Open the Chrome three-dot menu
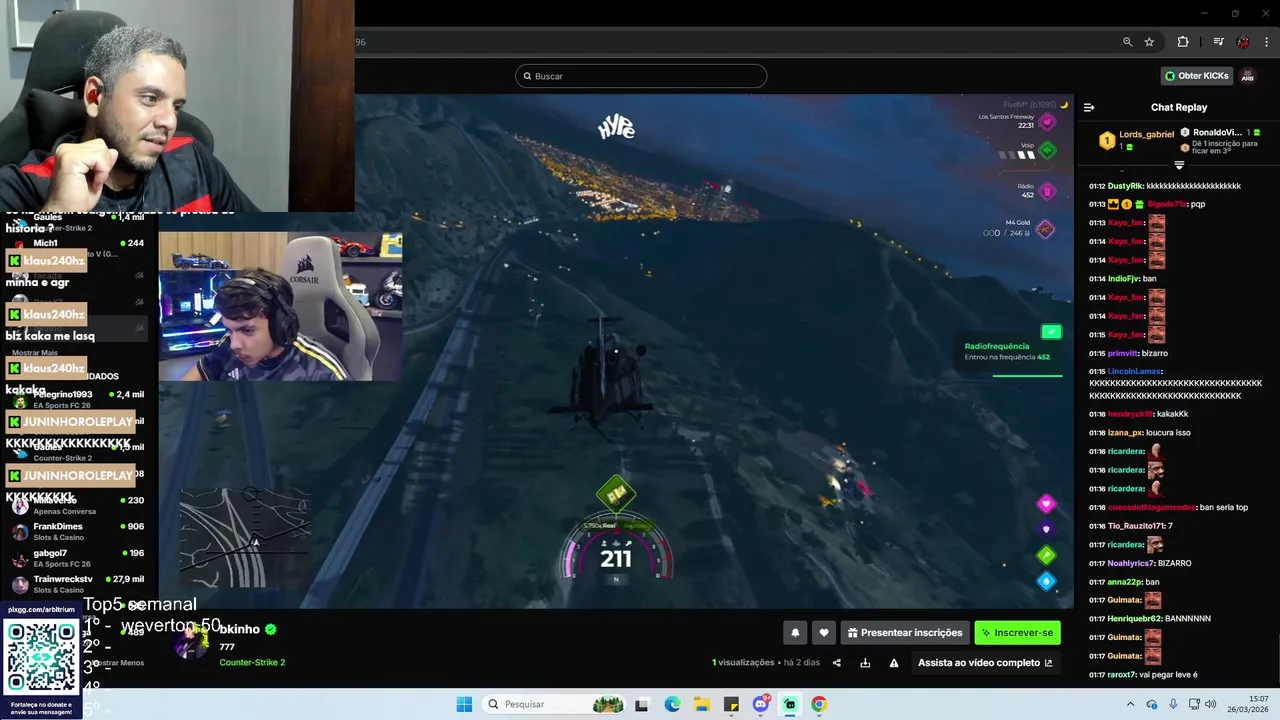Image resolution: width=1280 pixels, height=720 pixels. 1264,42
